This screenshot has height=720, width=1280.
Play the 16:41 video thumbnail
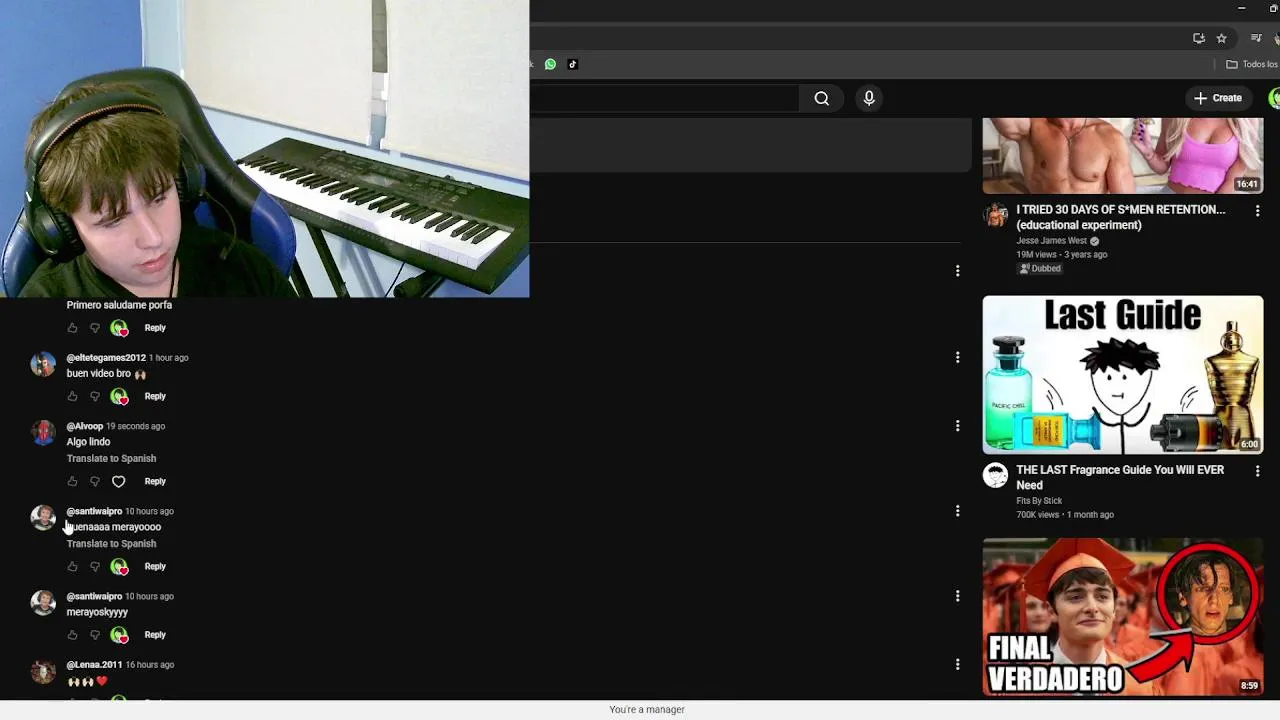pos(1122,156)
